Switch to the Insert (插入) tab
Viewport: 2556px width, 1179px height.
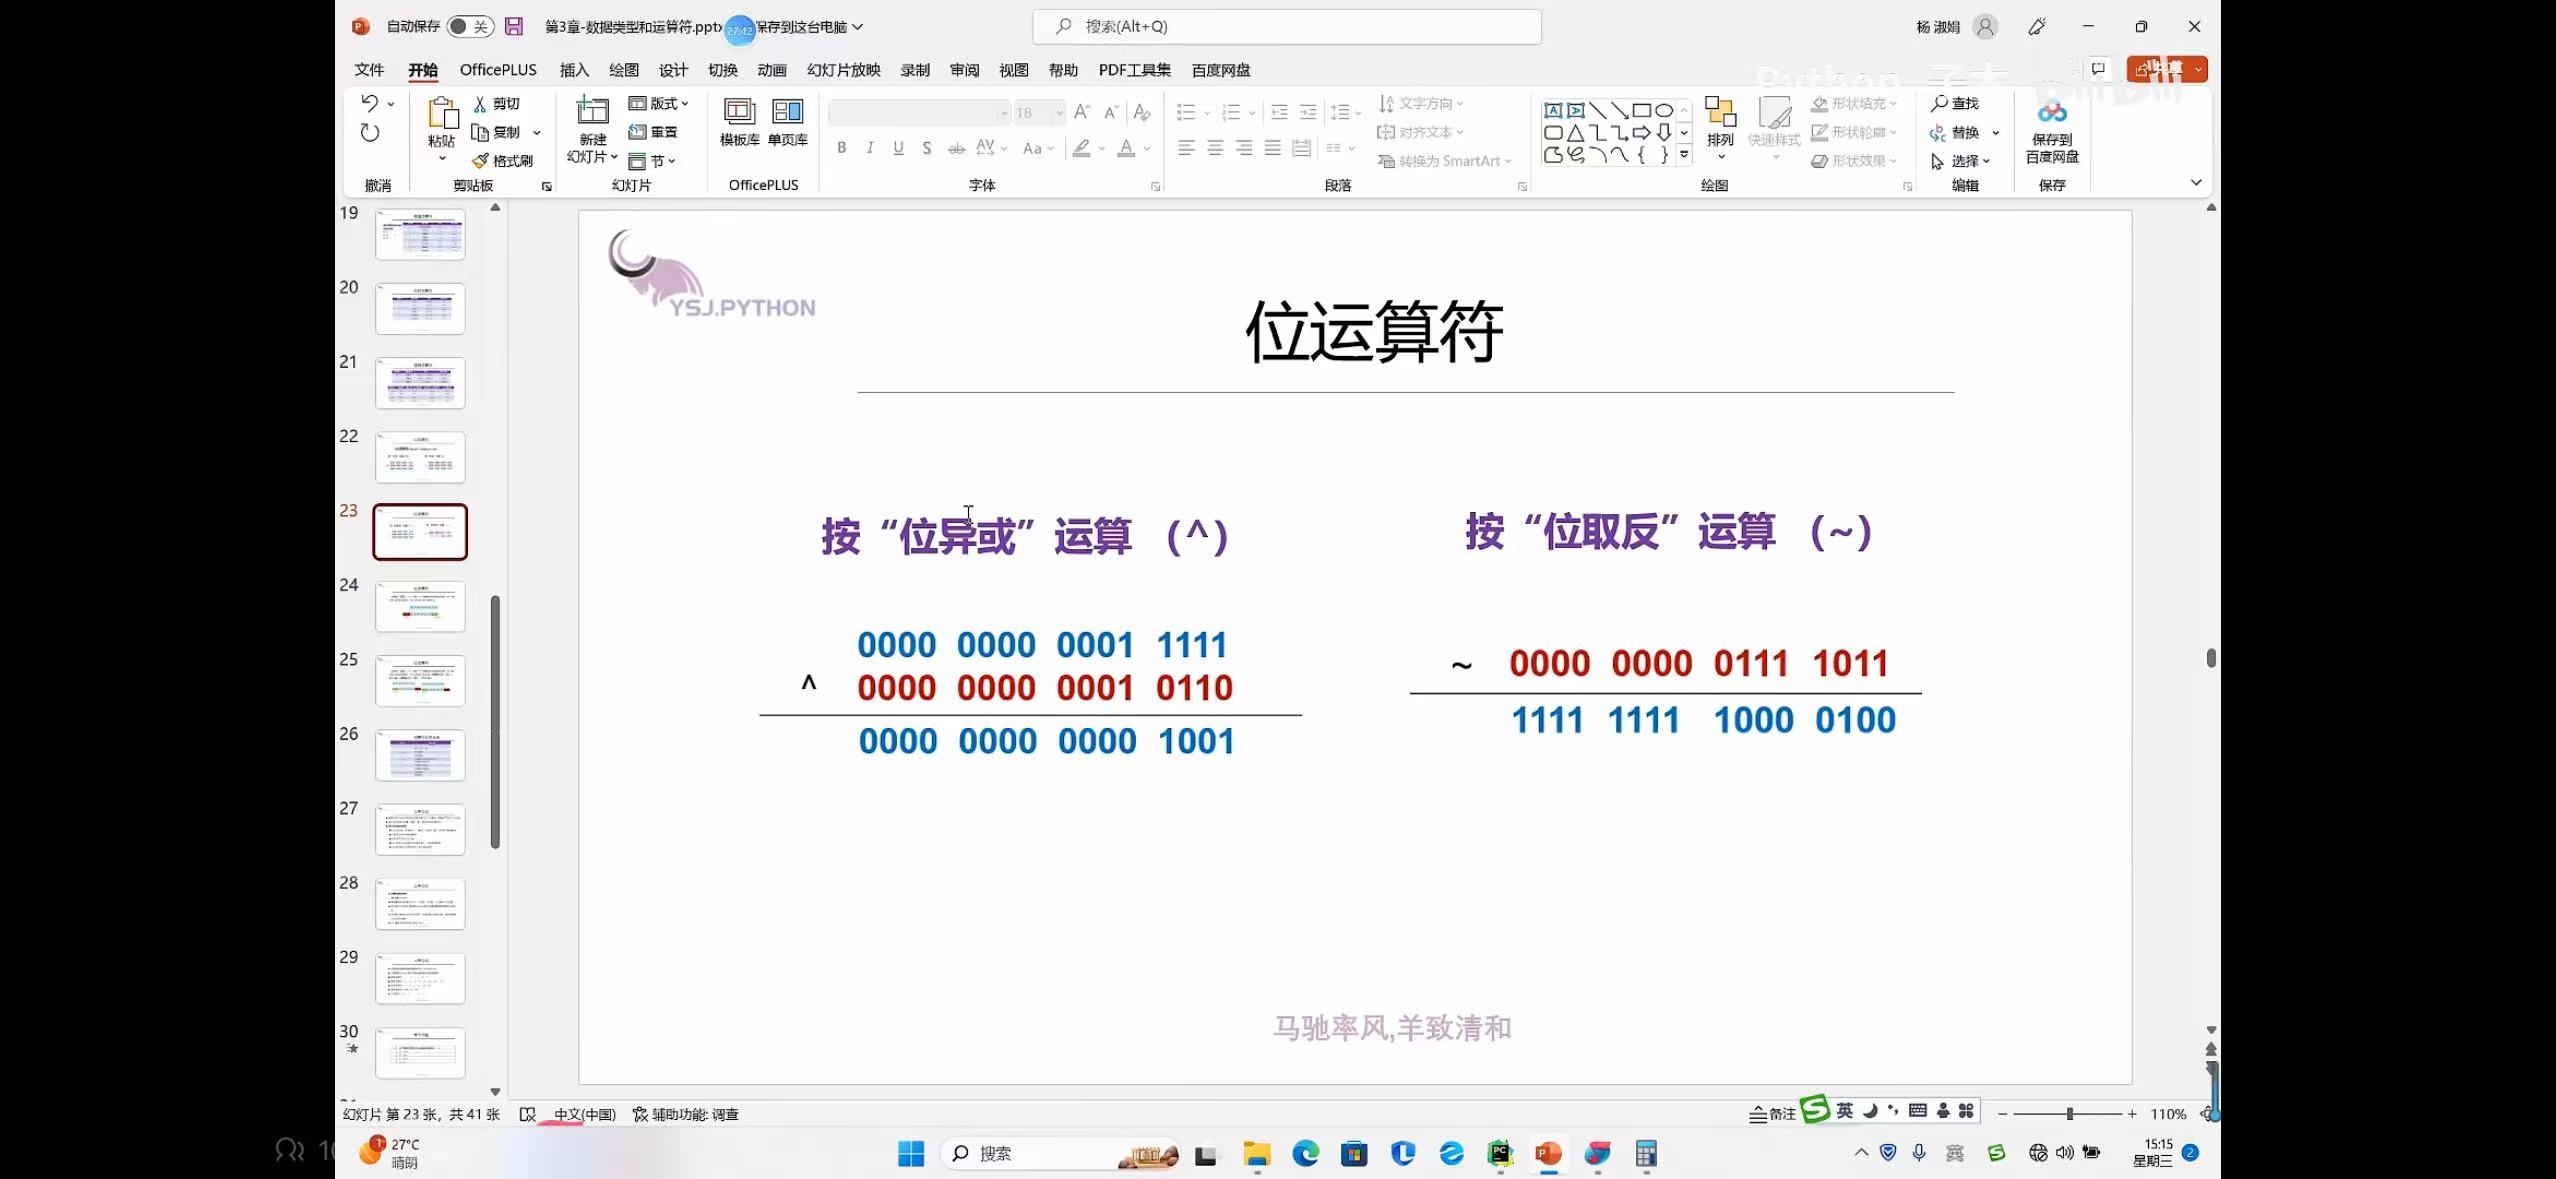574,70
